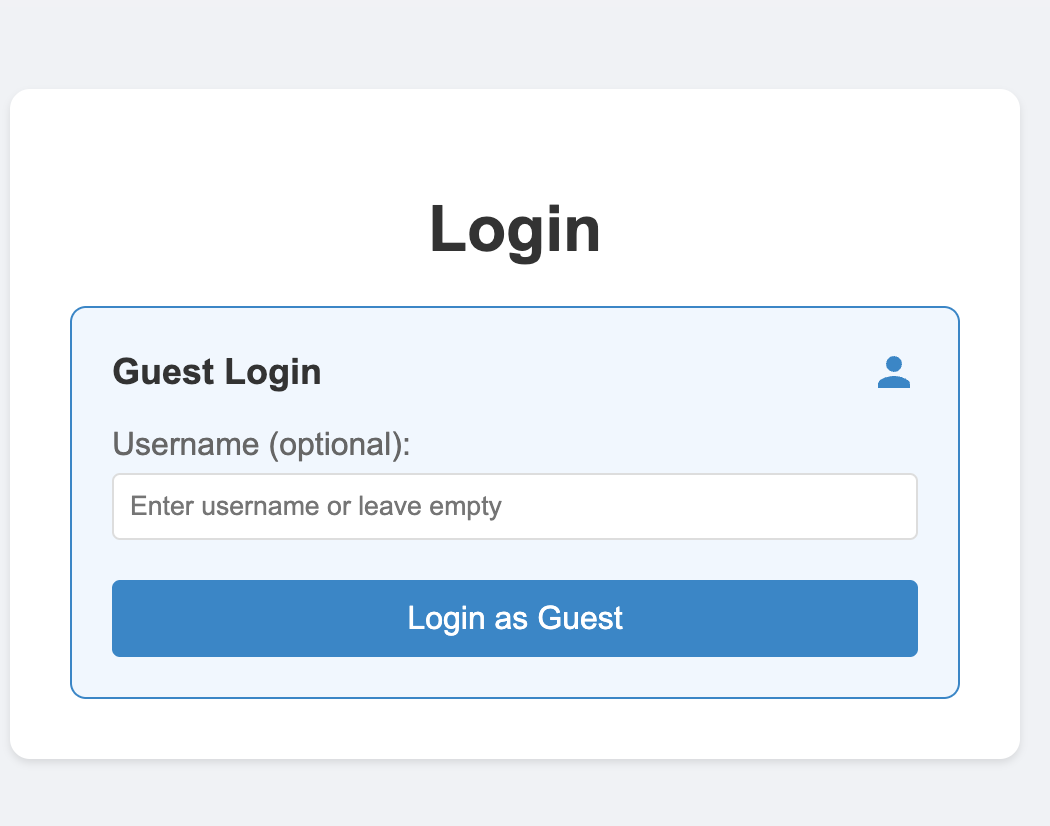Viewport: 1050px width, 826px height.
Task: Click the Login as Guest button
Action: (x=514, y=618)
